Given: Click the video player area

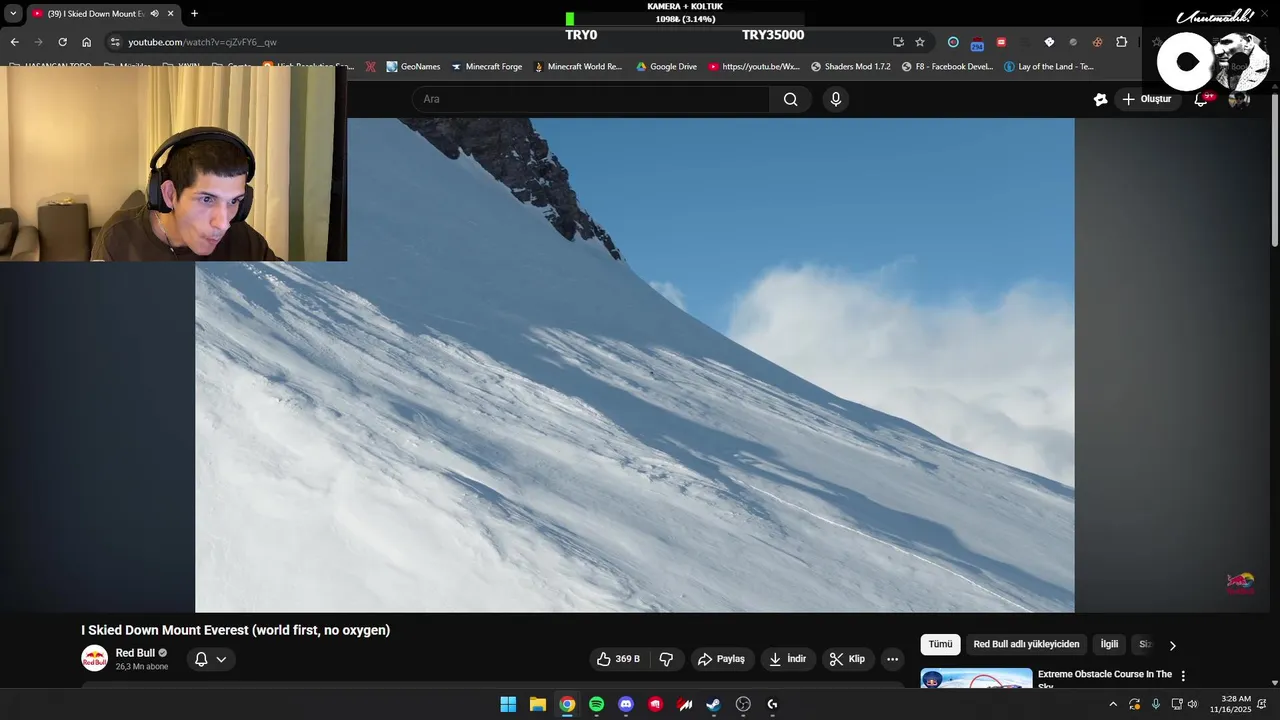Looking at the screenshot, I should [x=634, y=365].
